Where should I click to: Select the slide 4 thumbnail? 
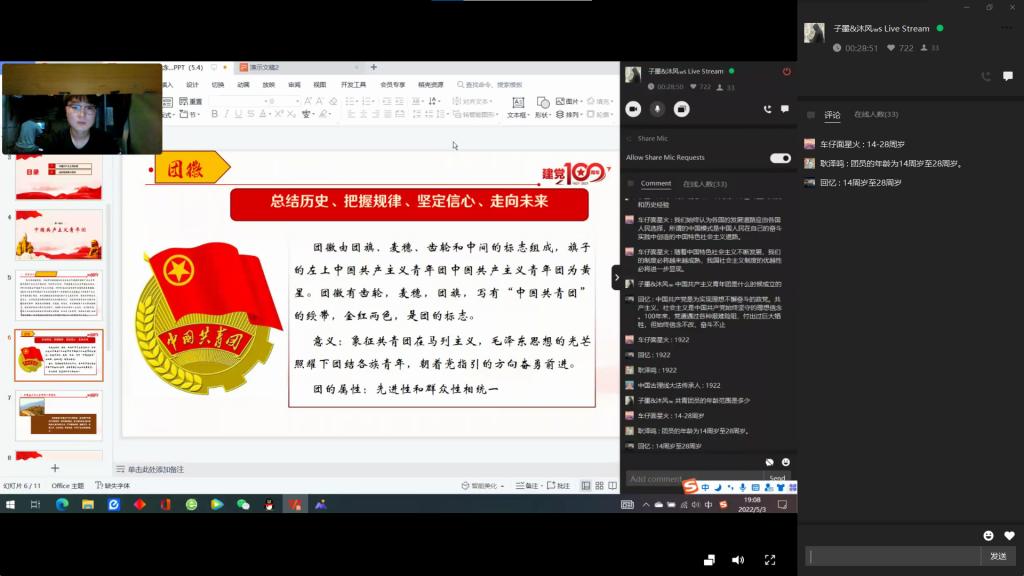[x=58, y=235]
